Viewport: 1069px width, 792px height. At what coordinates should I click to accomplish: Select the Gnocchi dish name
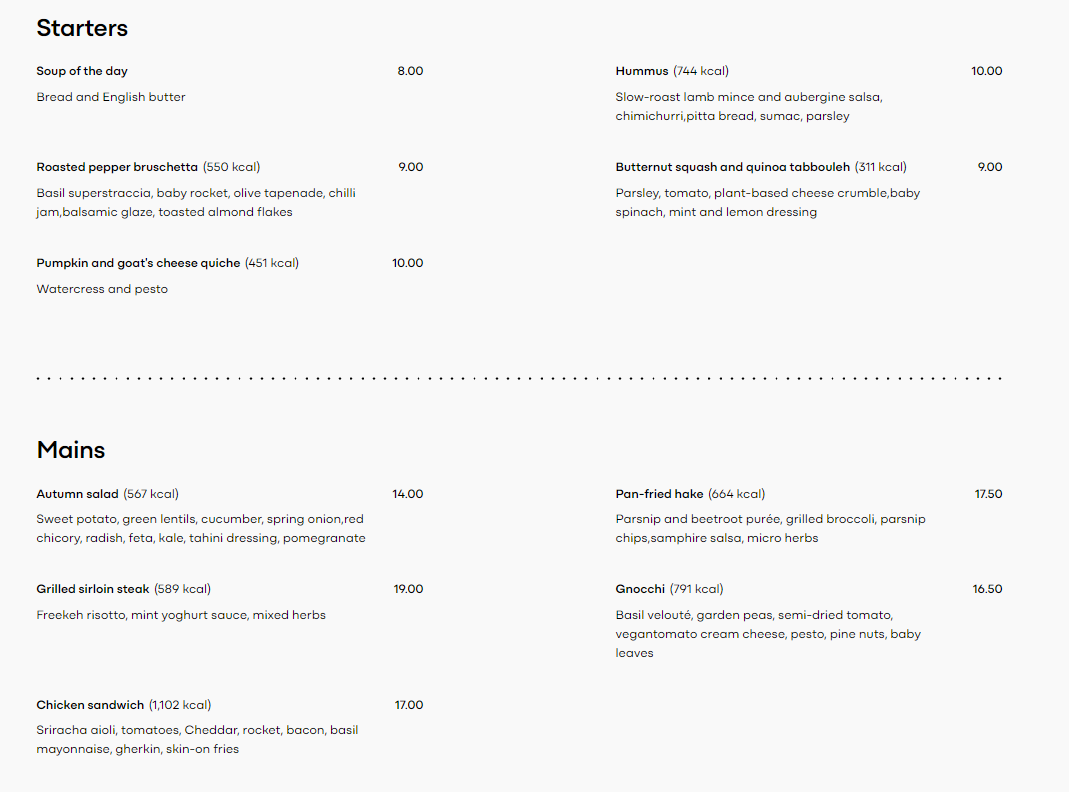click(x=640, y=589)
